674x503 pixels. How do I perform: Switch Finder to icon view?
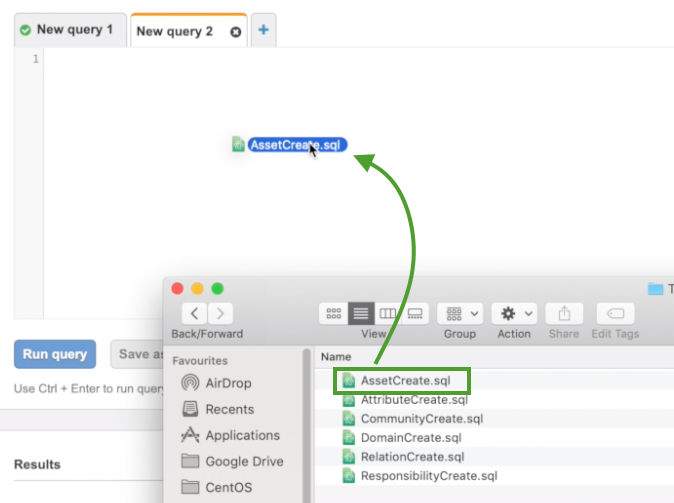332,314
